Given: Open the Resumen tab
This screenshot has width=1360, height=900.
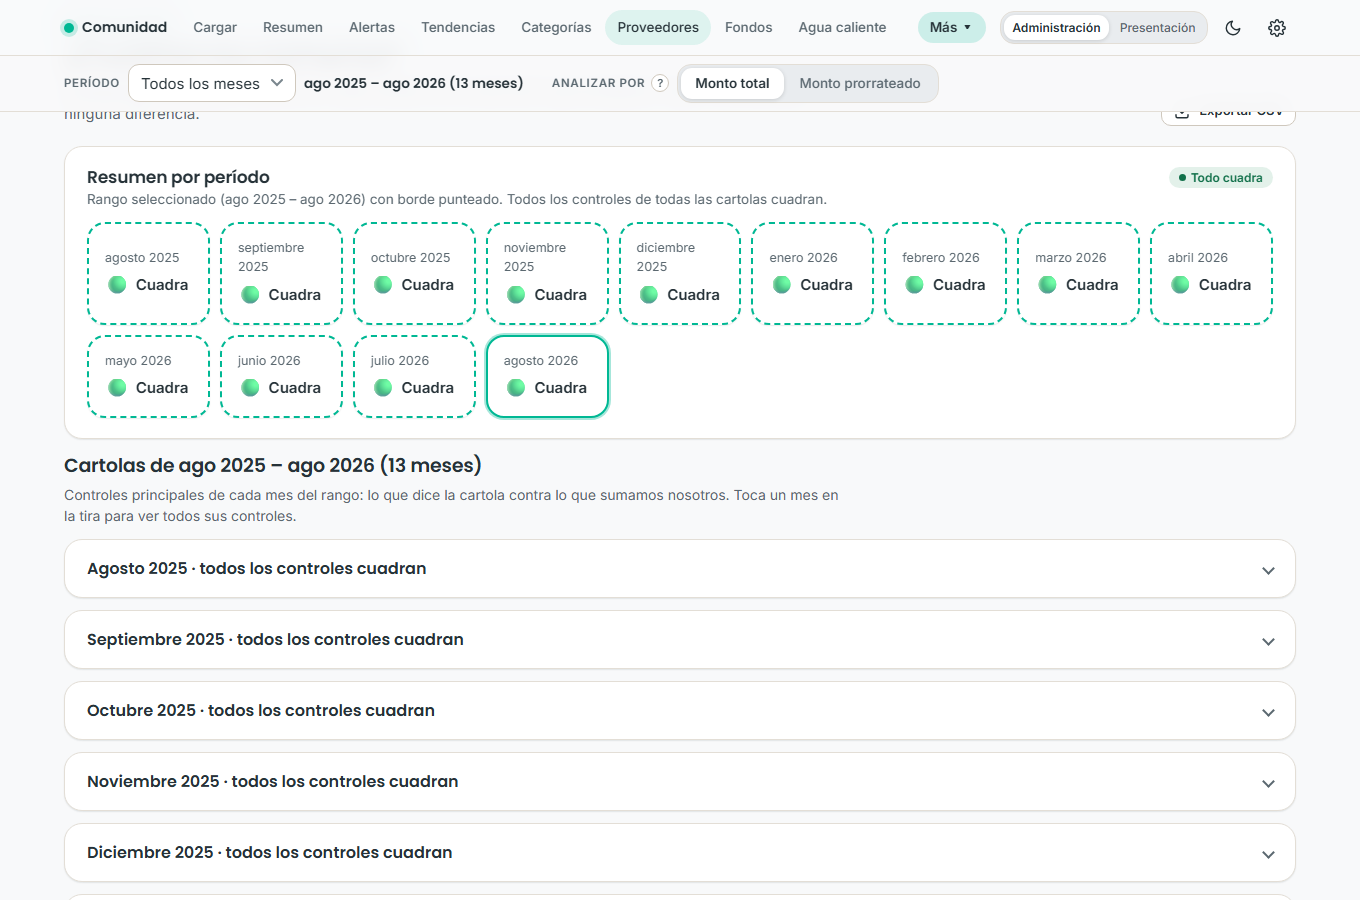Looking at the screenshot, I should click(293, 27).
